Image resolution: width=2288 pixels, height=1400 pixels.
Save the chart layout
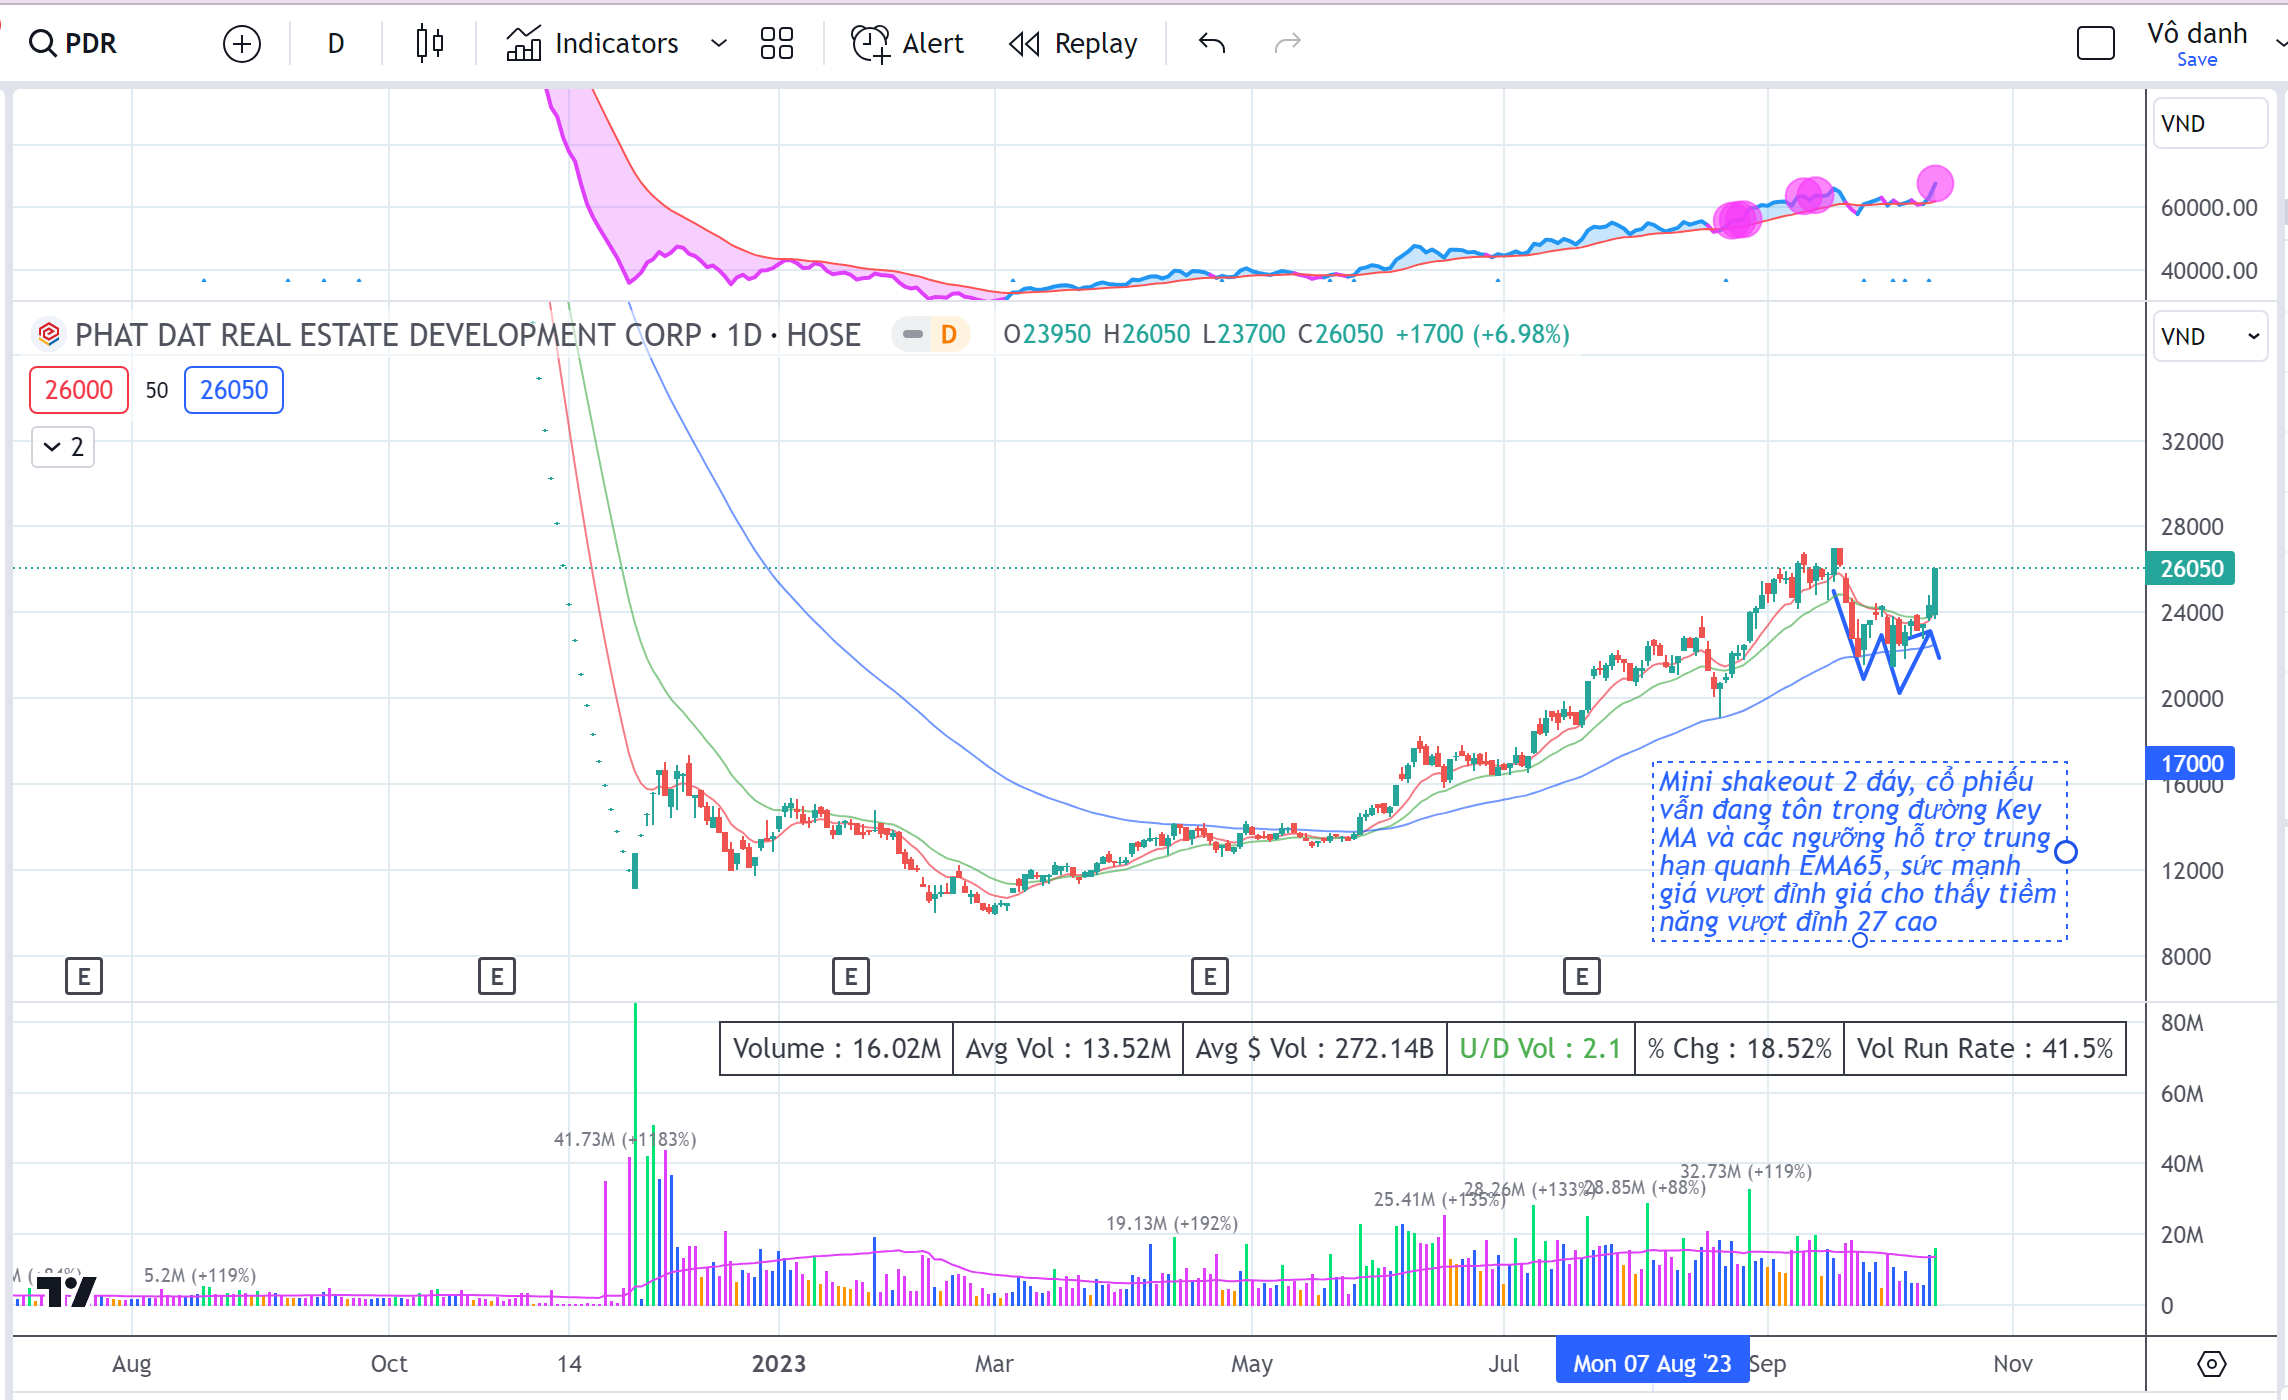point(2197,60)
